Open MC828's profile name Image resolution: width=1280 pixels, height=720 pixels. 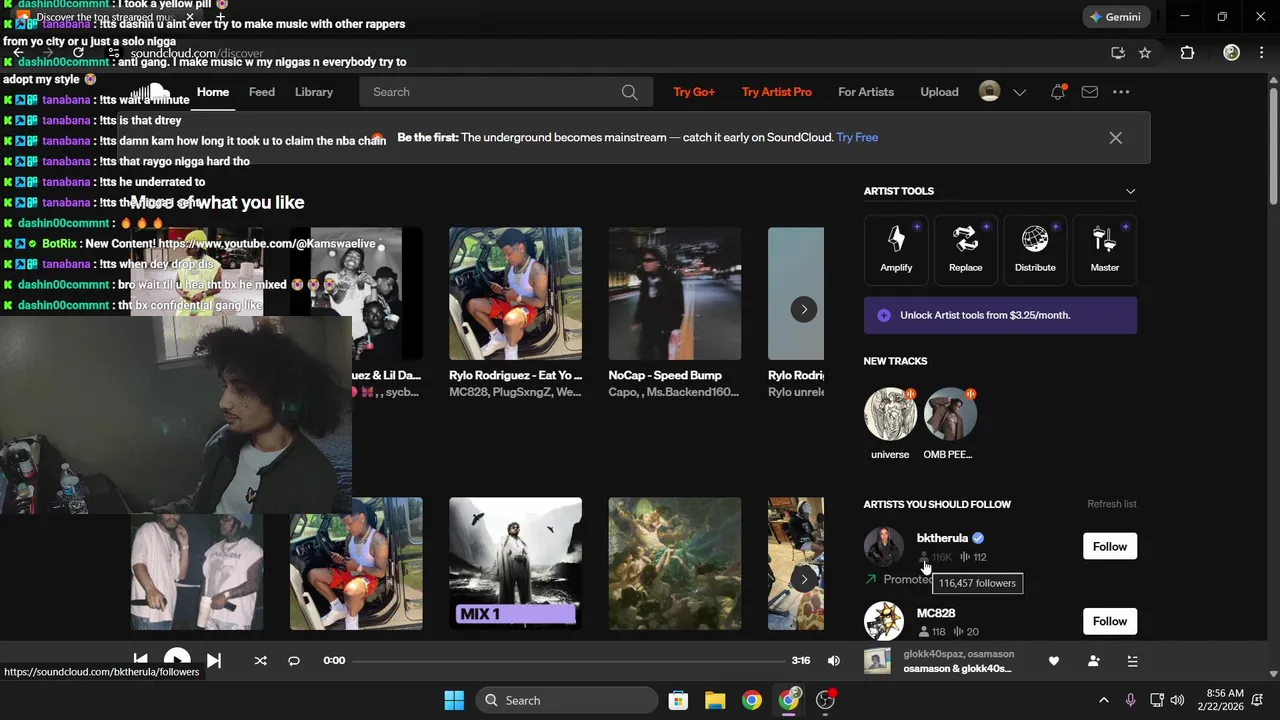click(x=936, y=613)
